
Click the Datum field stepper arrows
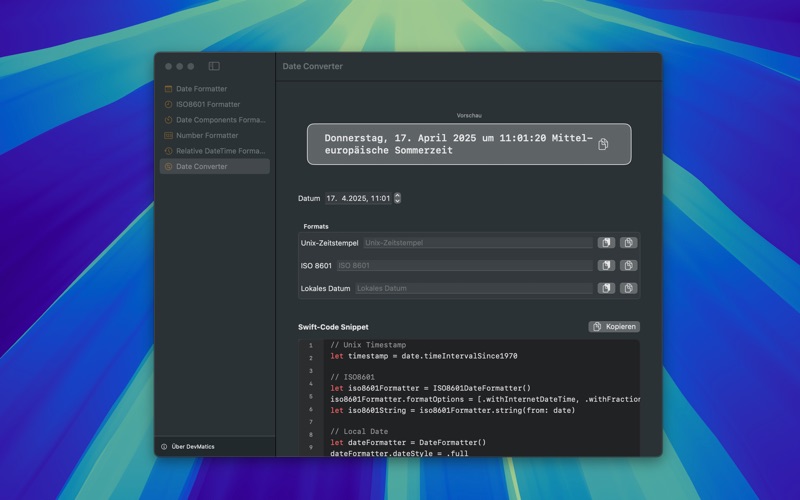tap(397, 198)
